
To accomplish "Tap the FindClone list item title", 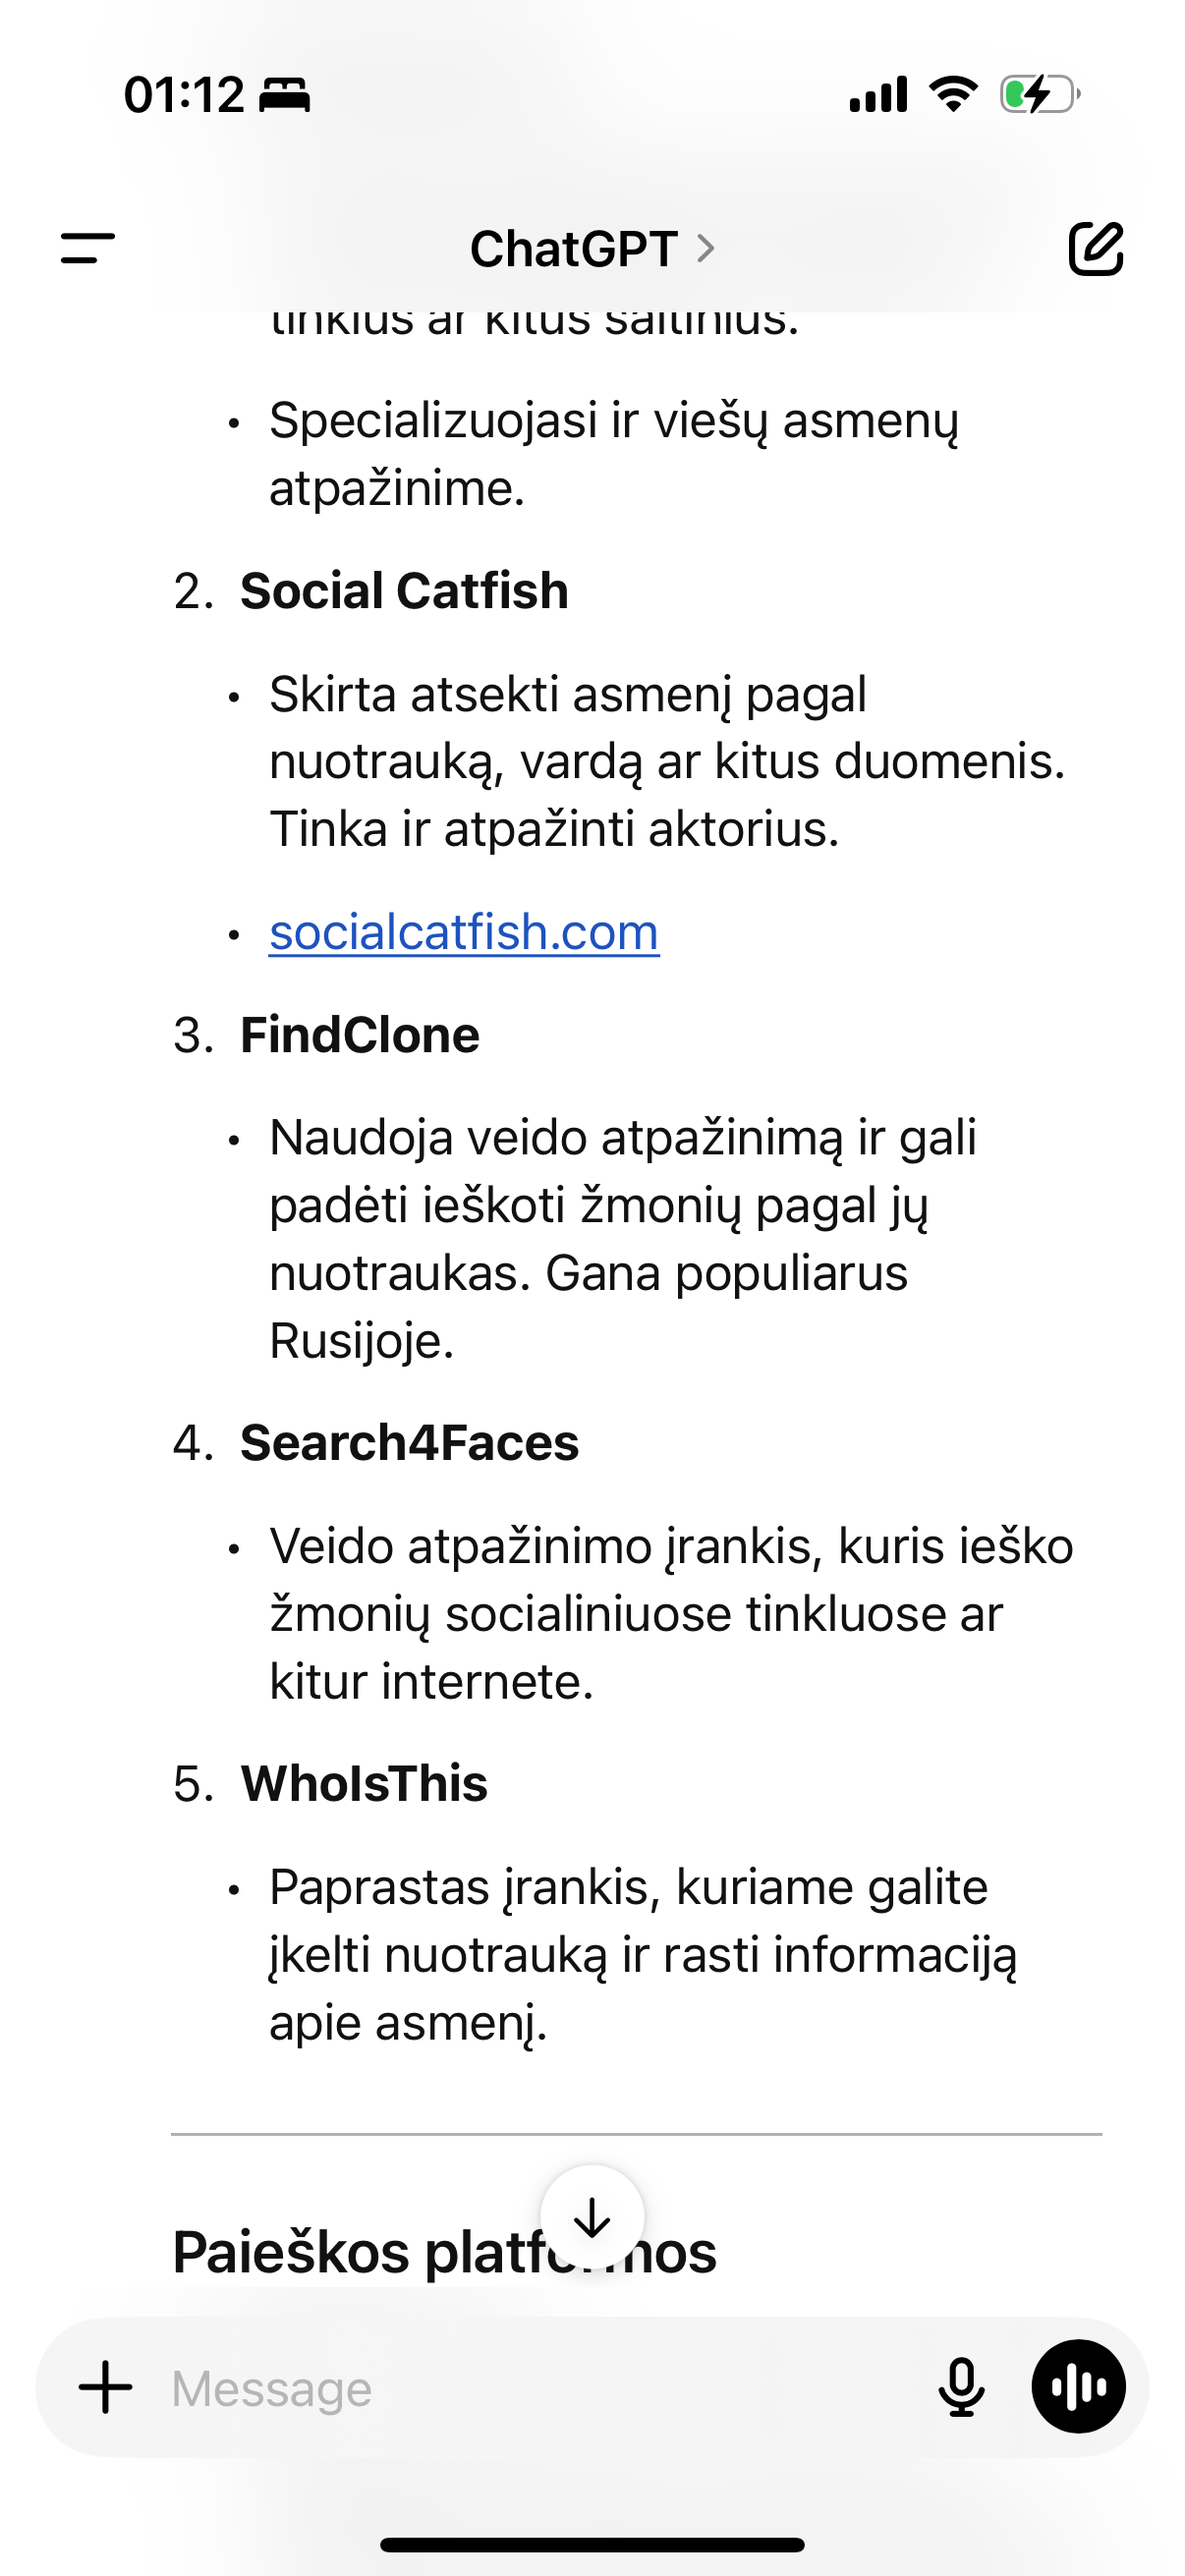I will tap(360, 1035).
